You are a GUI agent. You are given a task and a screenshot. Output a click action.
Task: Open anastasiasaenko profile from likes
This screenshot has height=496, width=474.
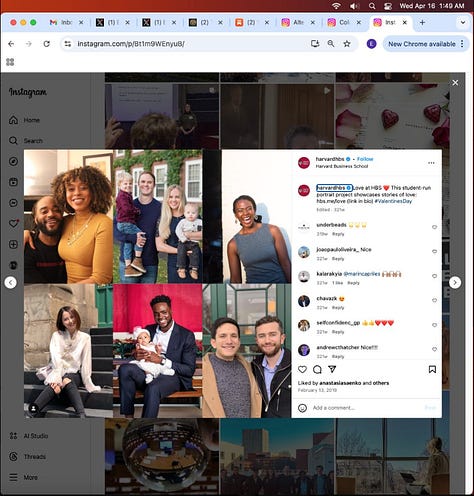(340, 383)
